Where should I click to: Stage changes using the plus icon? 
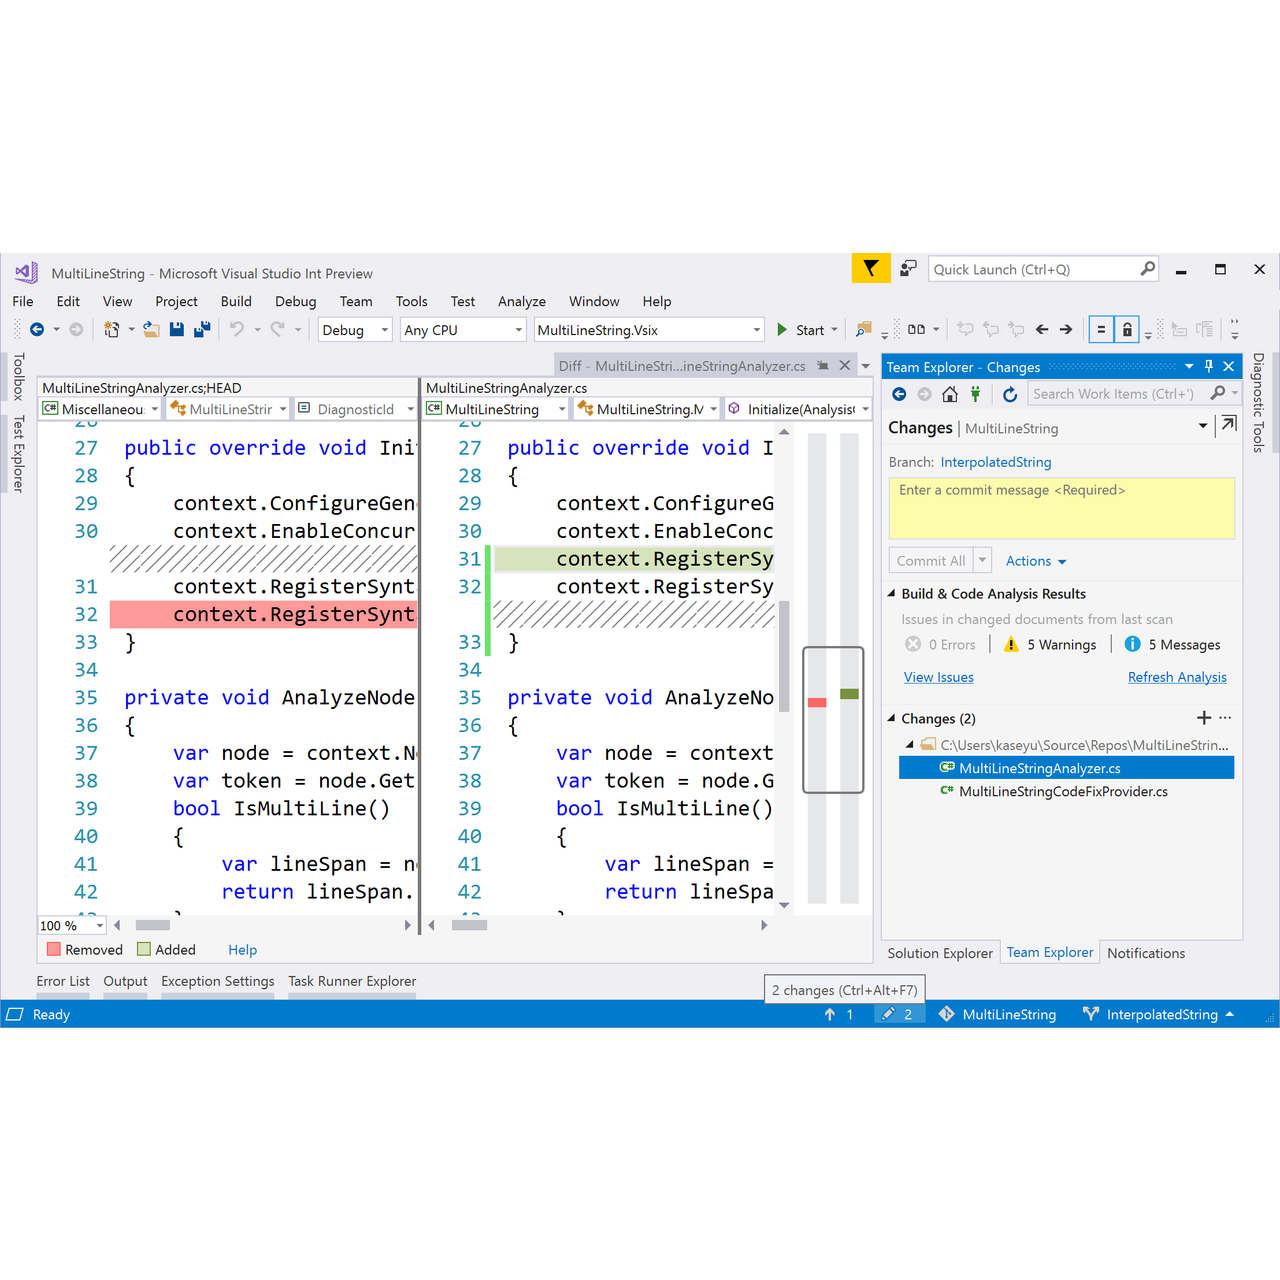coord(1204,717)
